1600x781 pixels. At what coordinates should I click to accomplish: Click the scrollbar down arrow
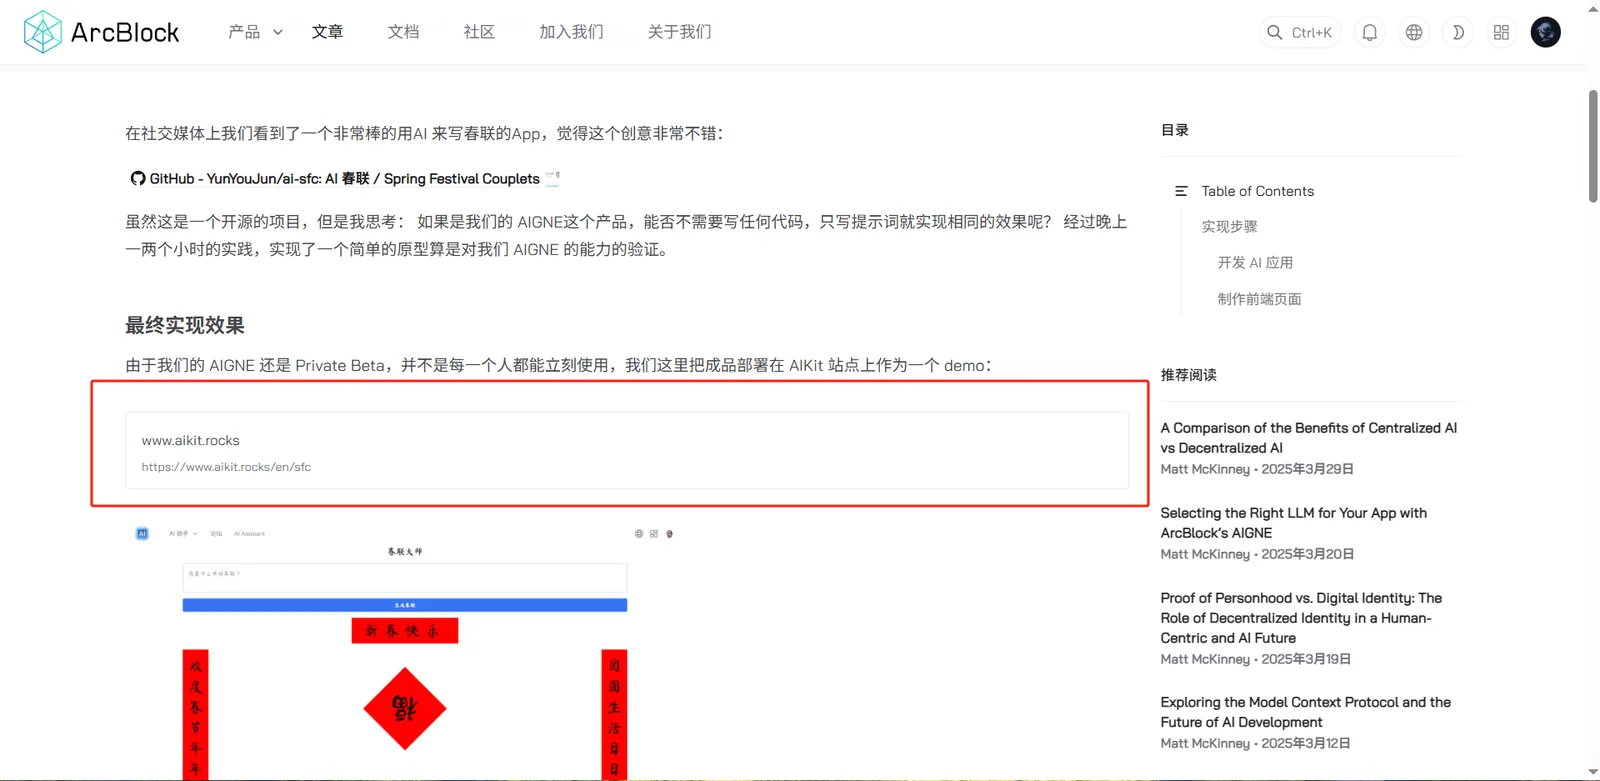pos(1593,772)
